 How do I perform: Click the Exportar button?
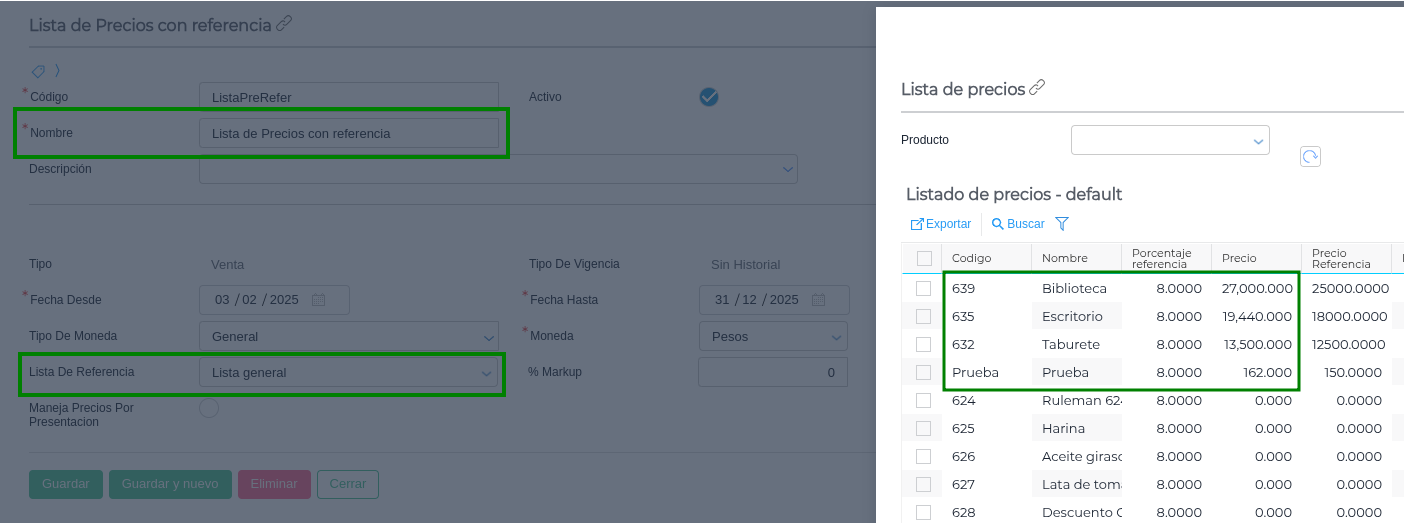coord(941,224)
